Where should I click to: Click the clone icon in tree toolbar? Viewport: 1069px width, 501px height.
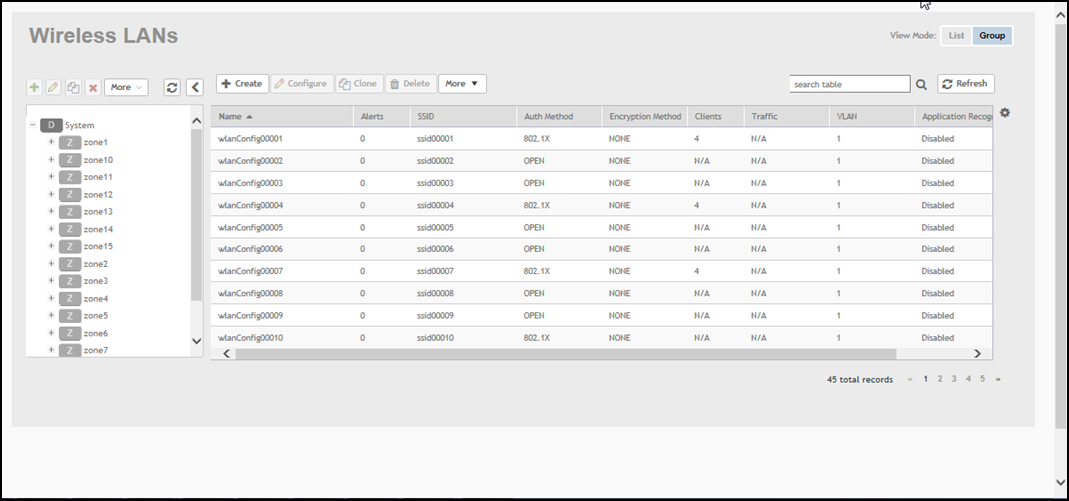73,87
